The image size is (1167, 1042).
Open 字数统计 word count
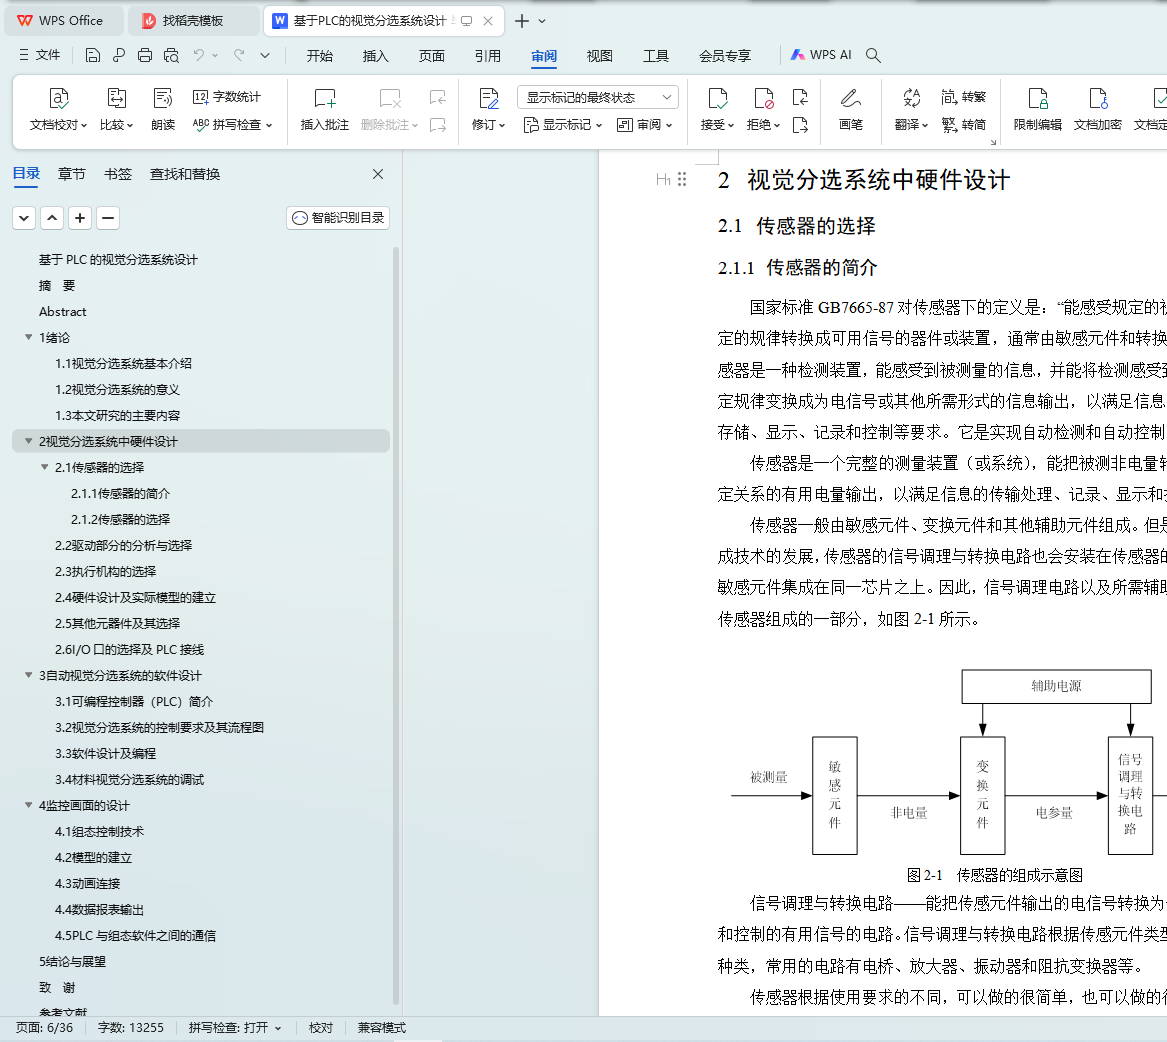(226, 97)
